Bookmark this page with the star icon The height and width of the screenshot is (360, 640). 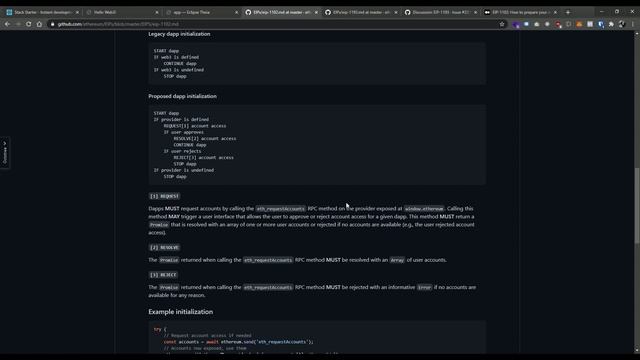(x=502, y=24)
